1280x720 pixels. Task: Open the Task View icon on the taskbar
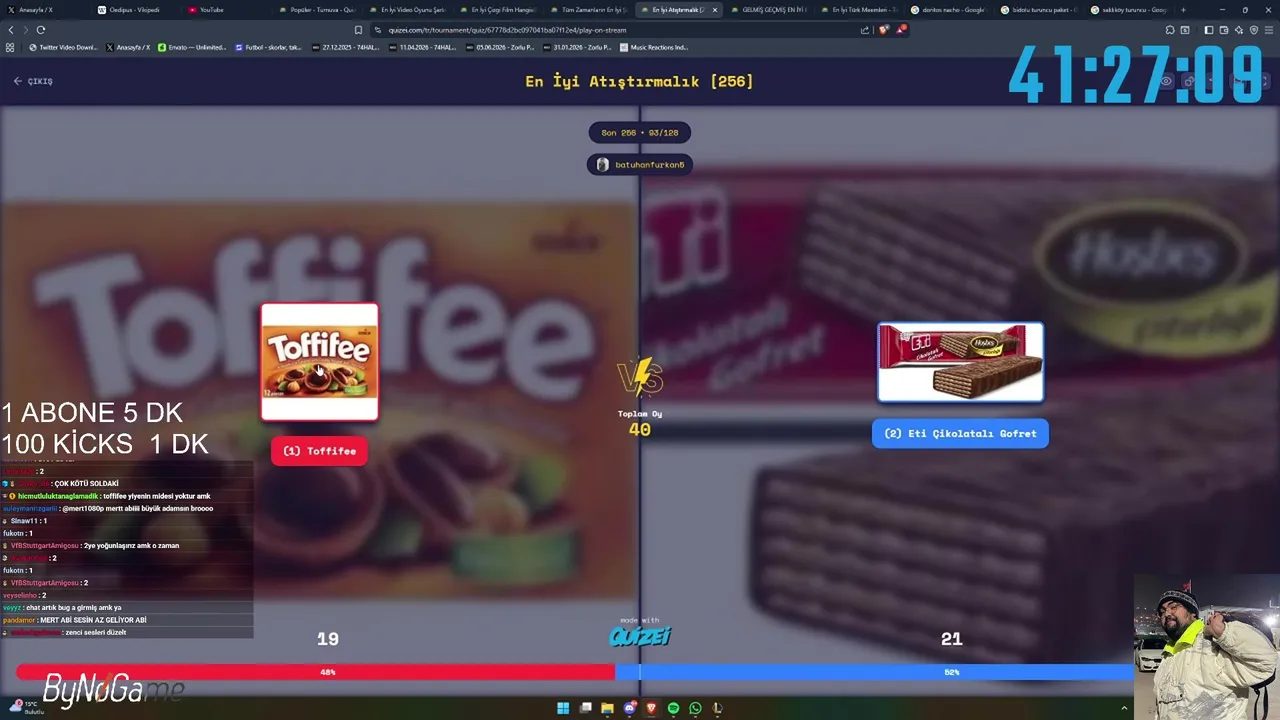click(585, 708)
